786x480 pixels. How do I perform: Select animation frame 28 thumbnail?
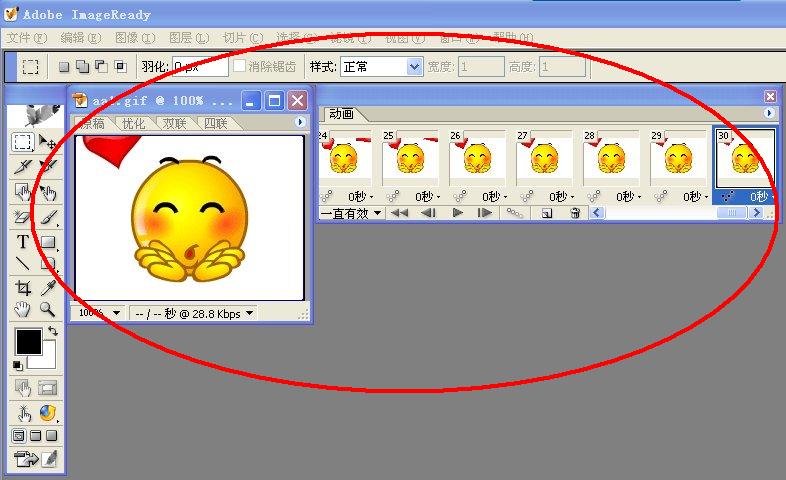(612, 158)
